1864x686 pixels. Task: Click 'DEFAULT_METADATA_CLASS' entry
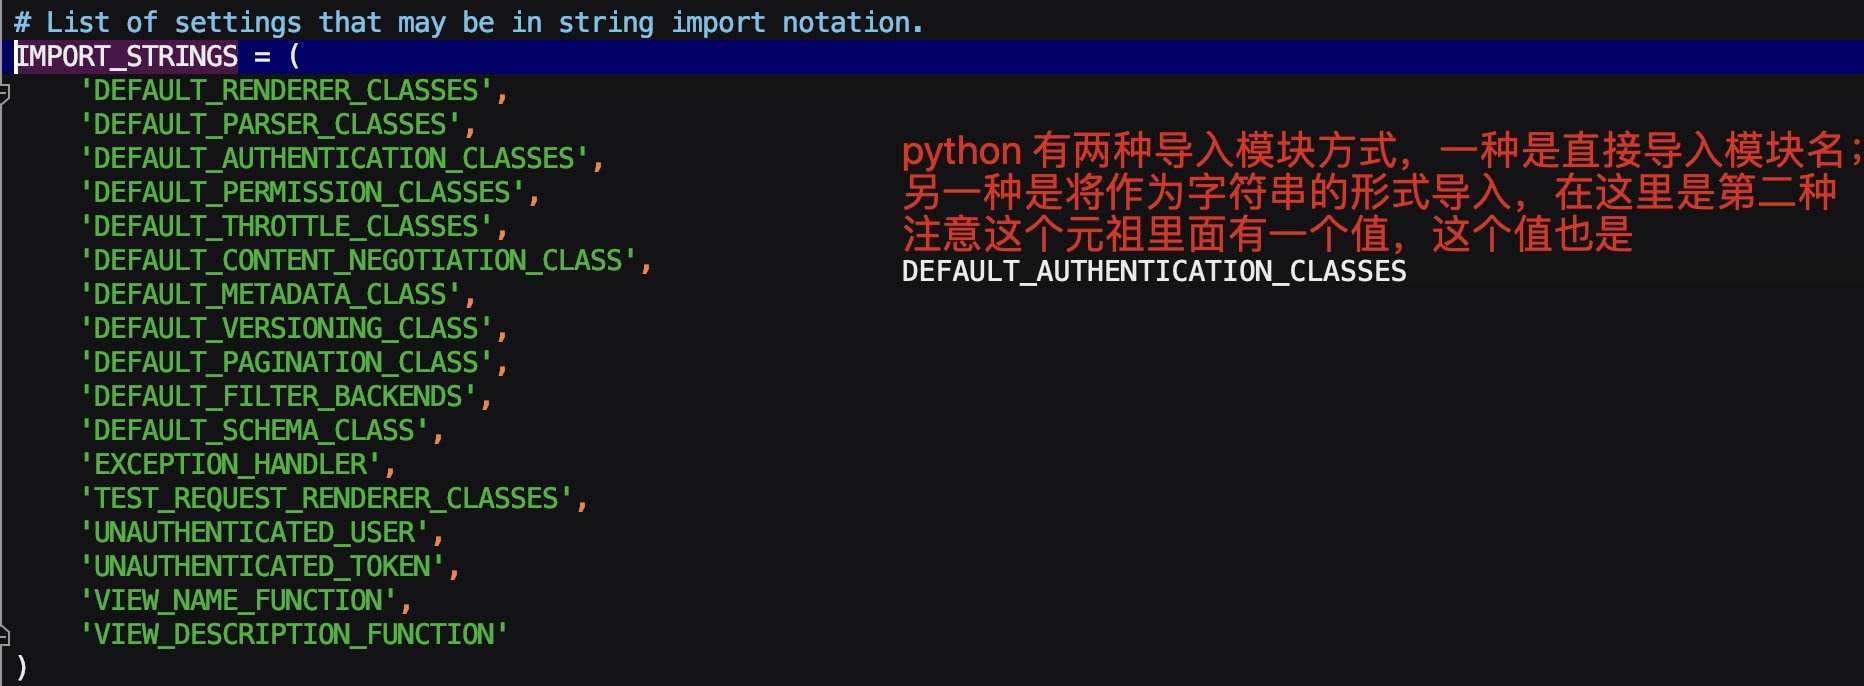[271, 295]
